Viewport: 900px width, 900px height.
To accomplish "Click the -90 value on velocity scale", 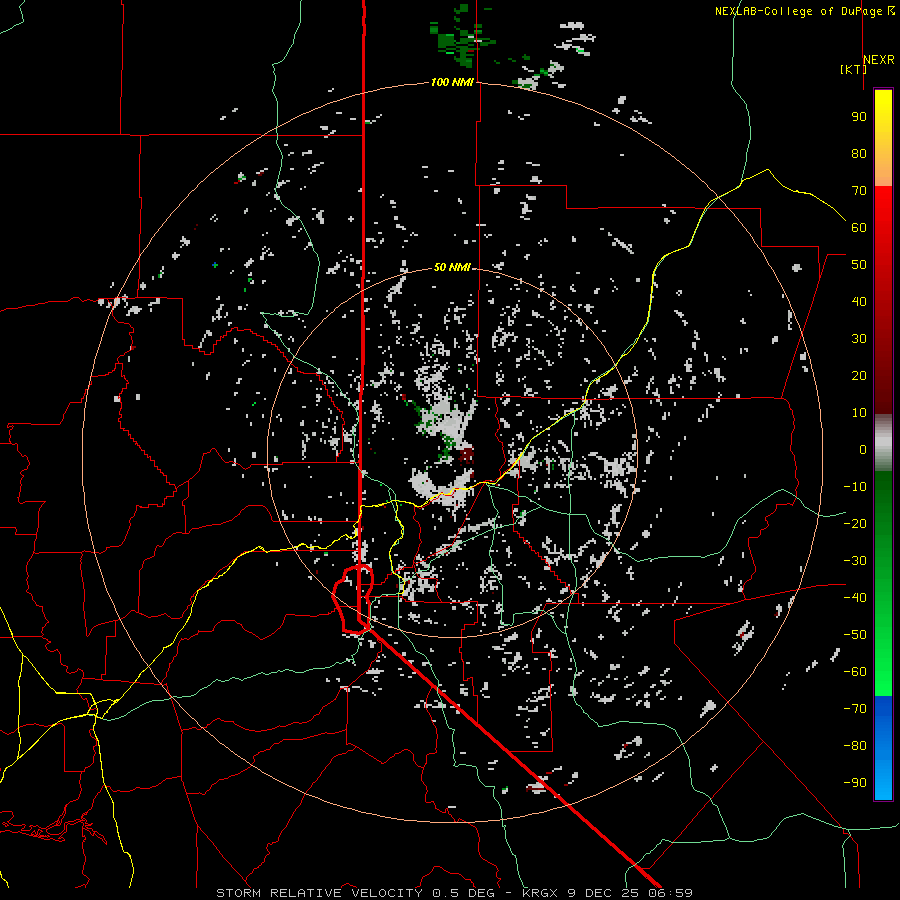I will click(x=855, y=783).
